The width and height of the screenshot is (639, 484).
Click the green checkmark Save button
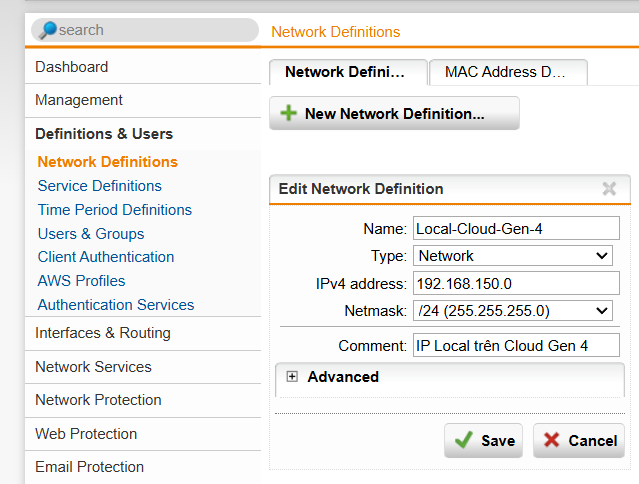pyautogui.click(x=483, y=440)
